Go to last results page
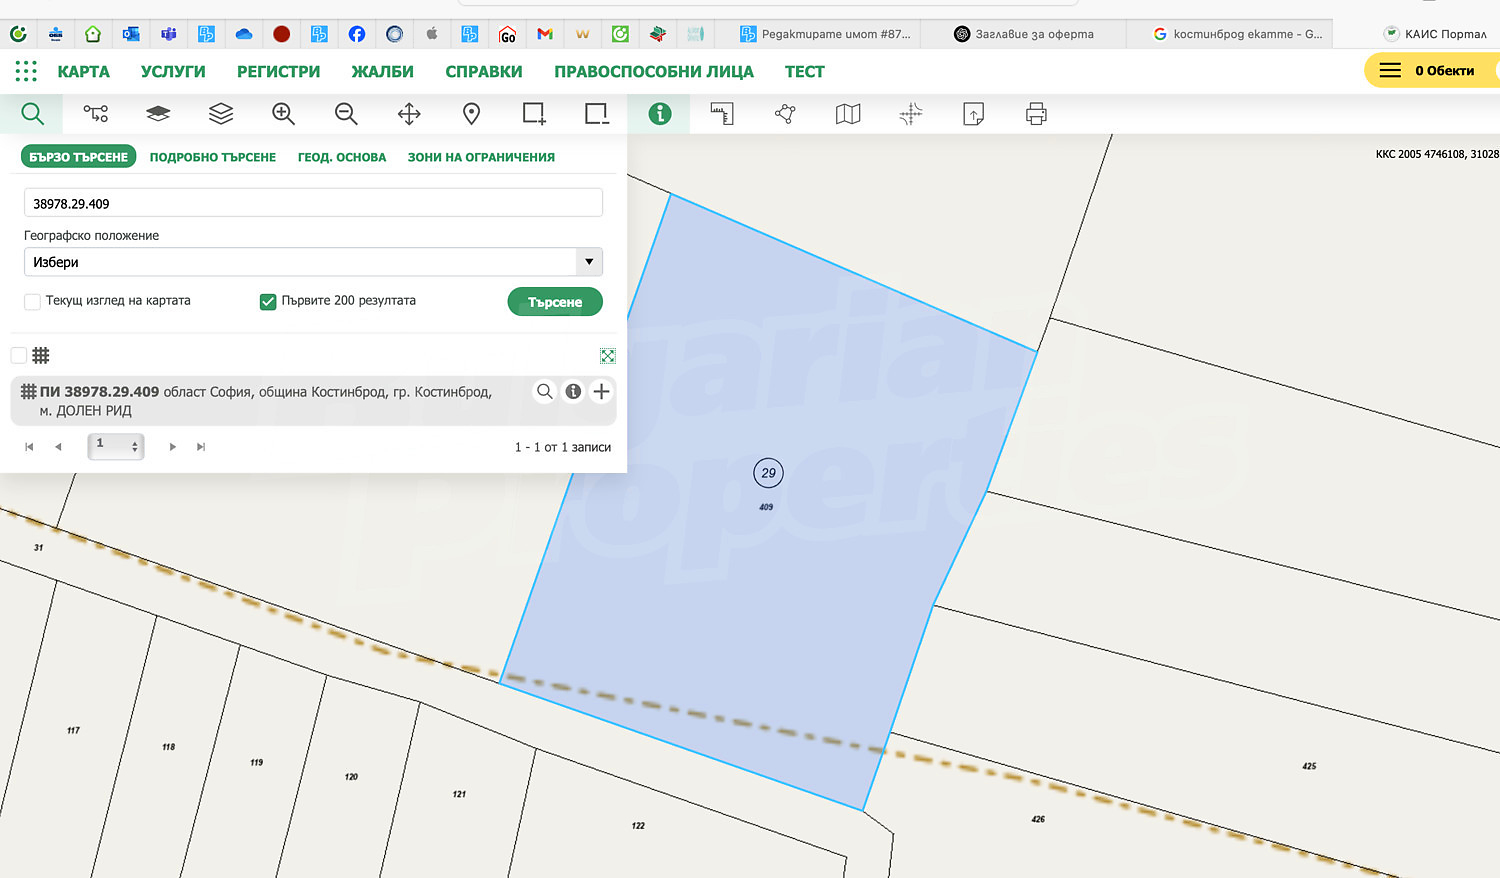The height and width of the screenshot is (878, 1500). pyautogui.click(x=201, y=447)
